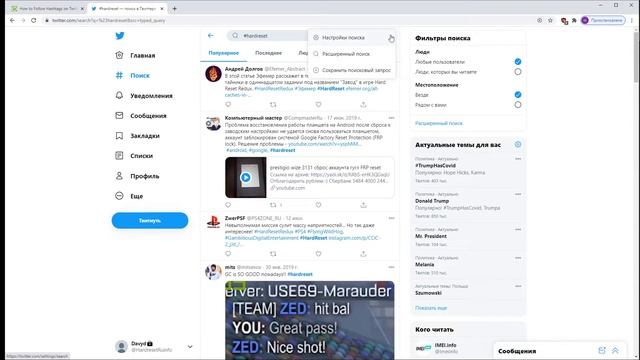Choose Настройки поиска menu entry
The height and width of the screenshot is (360, 640).
[x=351, y=38]
